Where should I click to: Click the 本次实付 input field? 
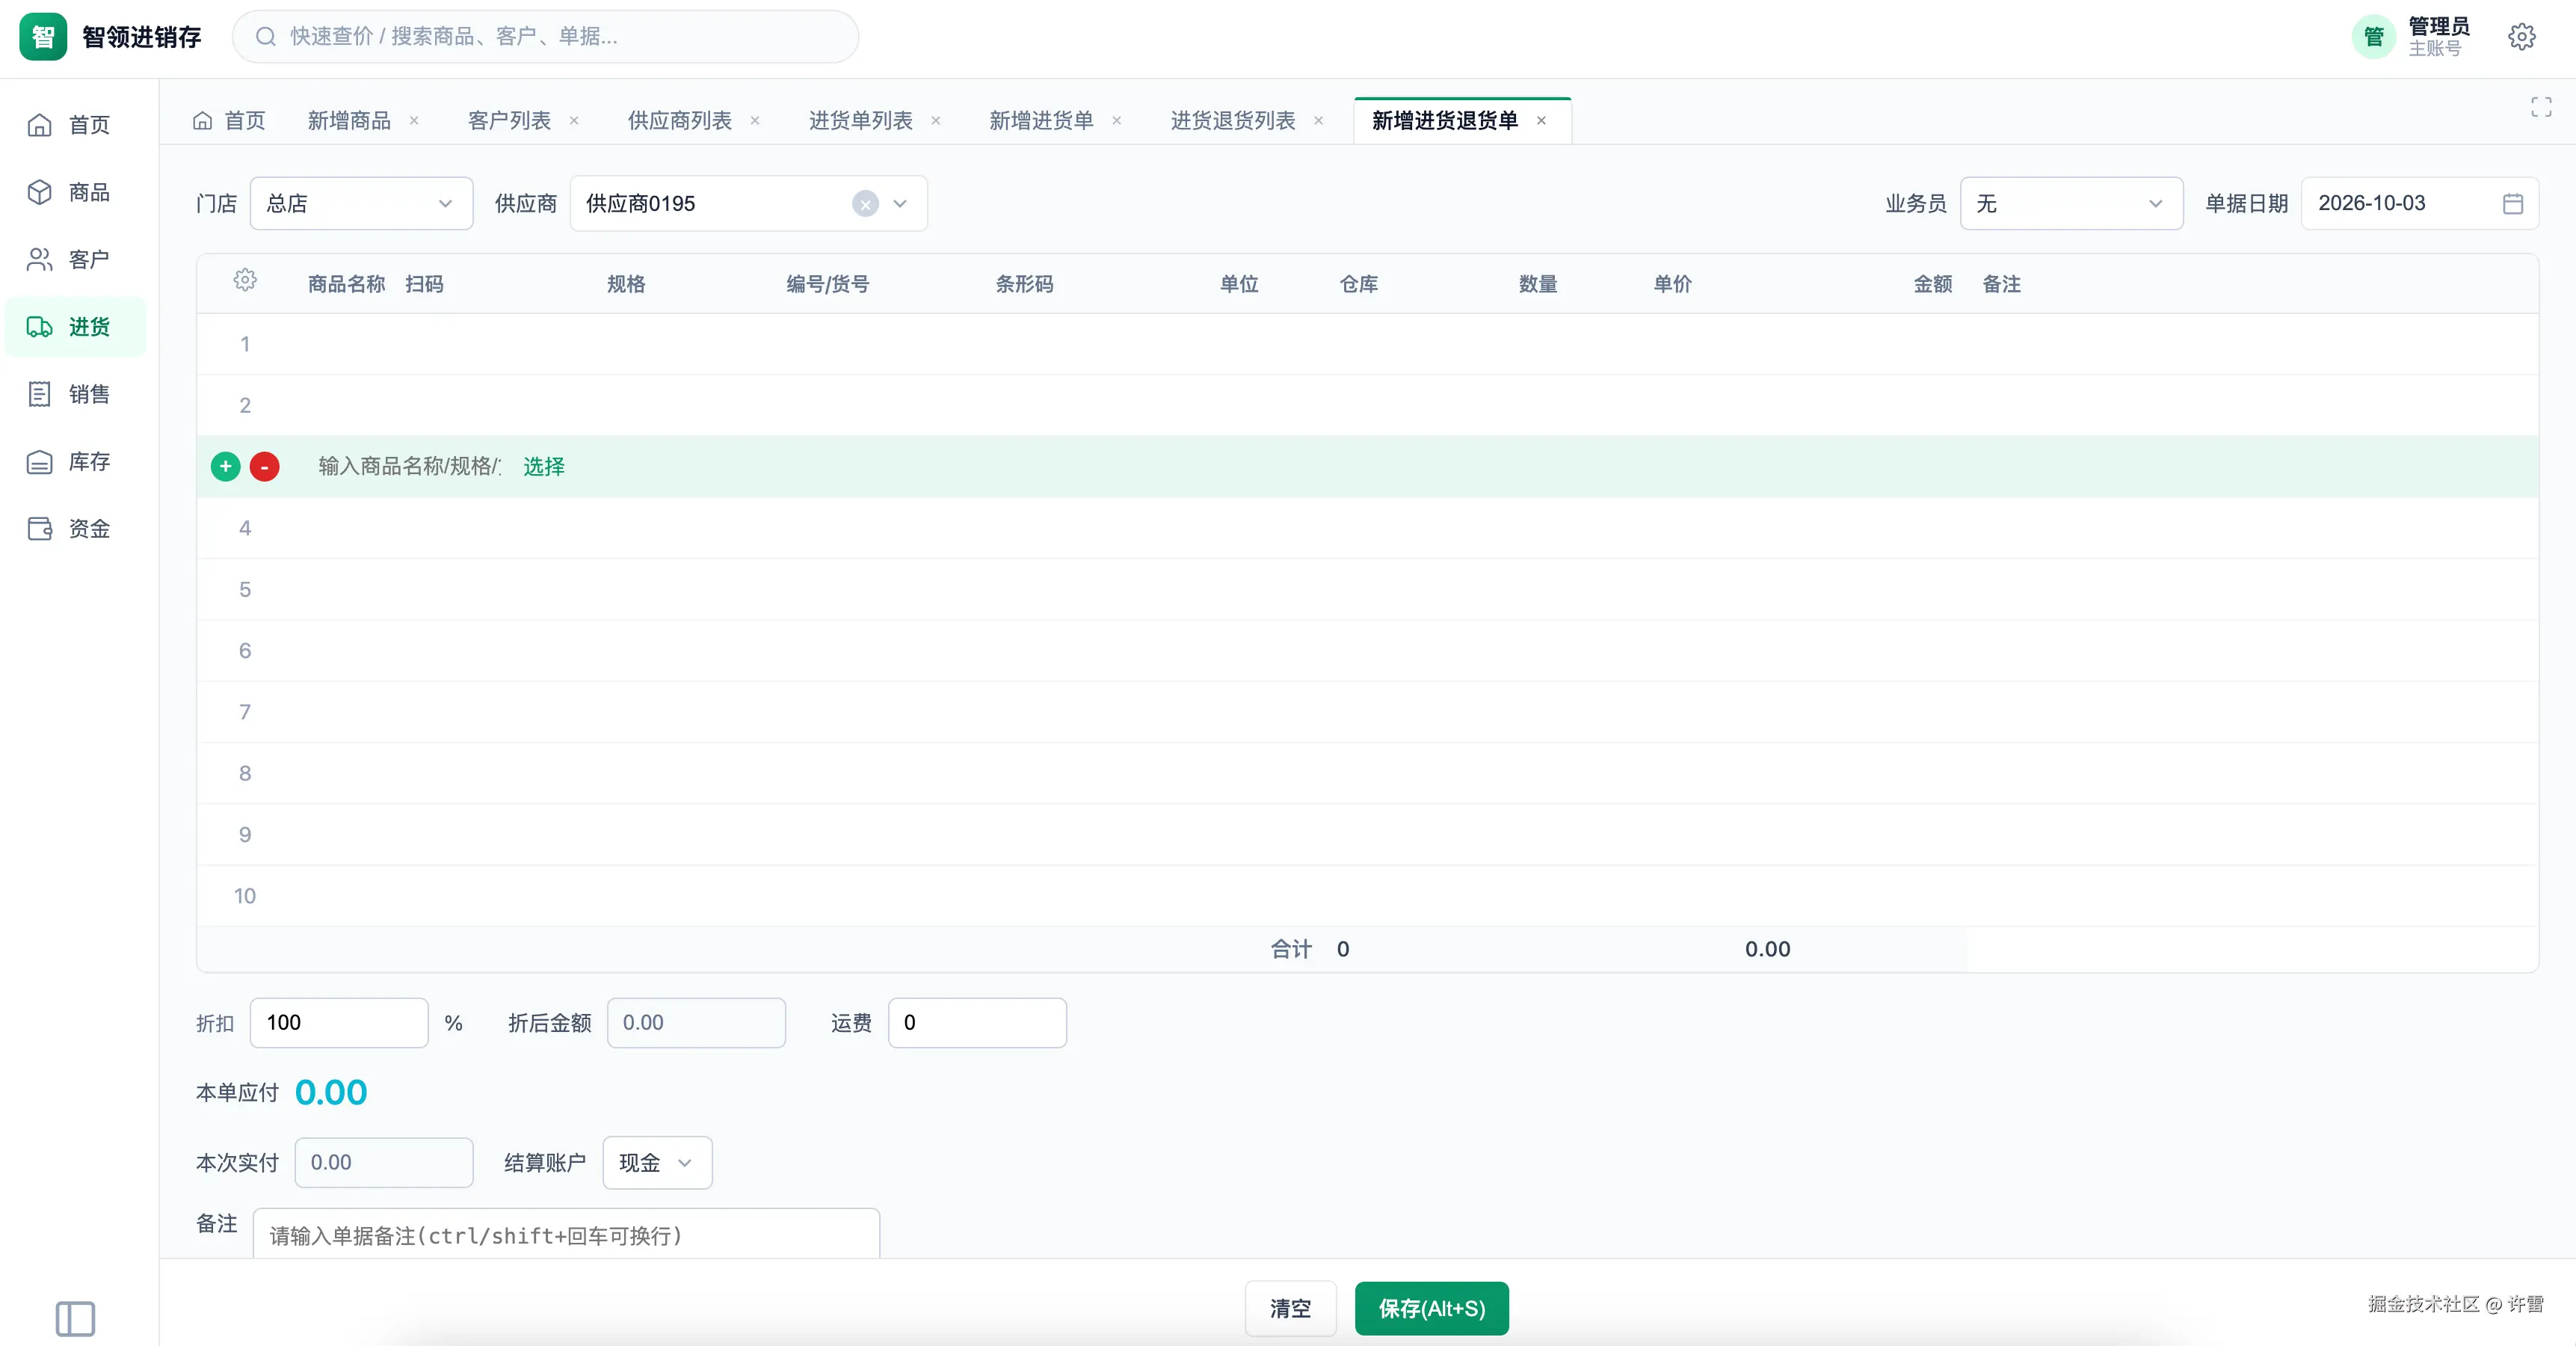pos(384,1163)
